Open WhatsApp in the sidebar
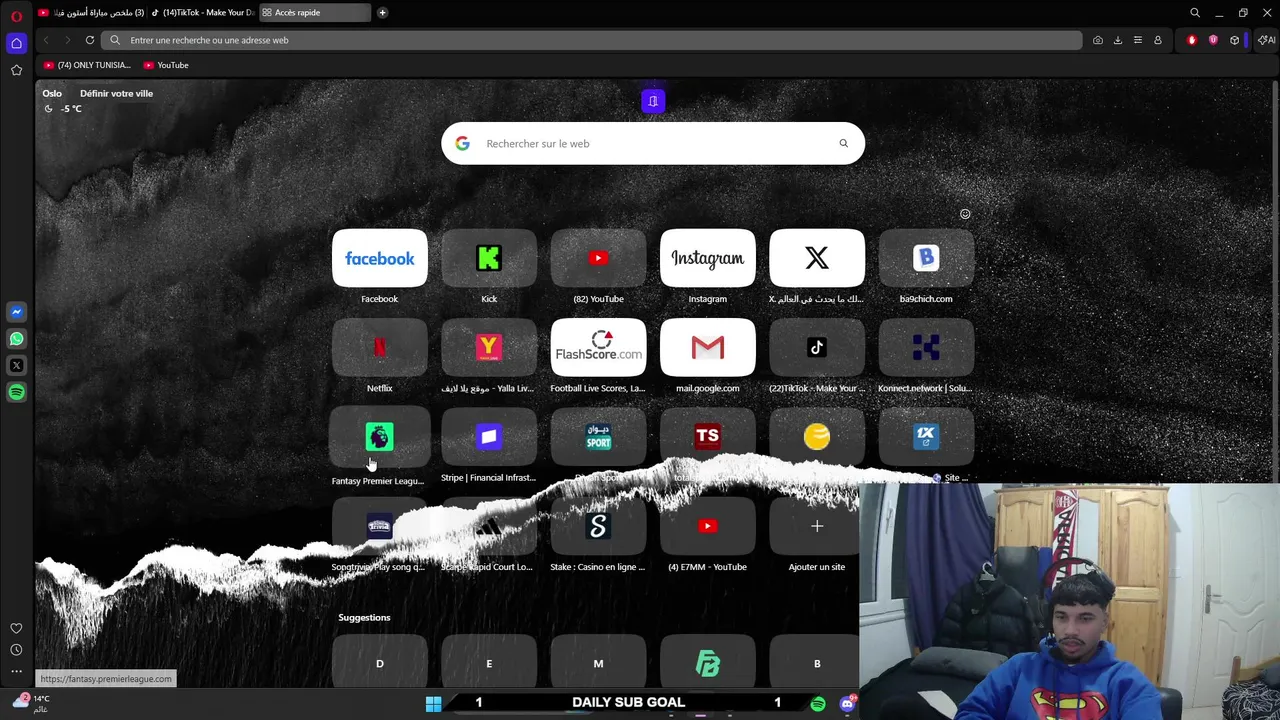 (16, 339)
